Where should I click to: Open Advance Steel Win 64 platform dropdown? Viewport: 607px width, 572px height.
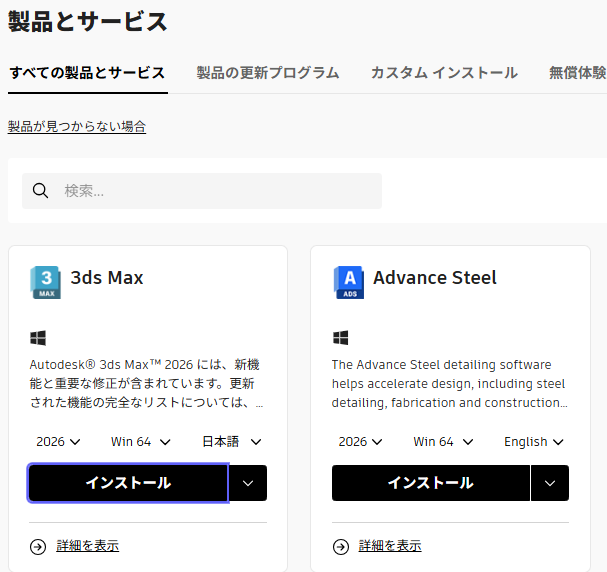(x=443, y=442)
